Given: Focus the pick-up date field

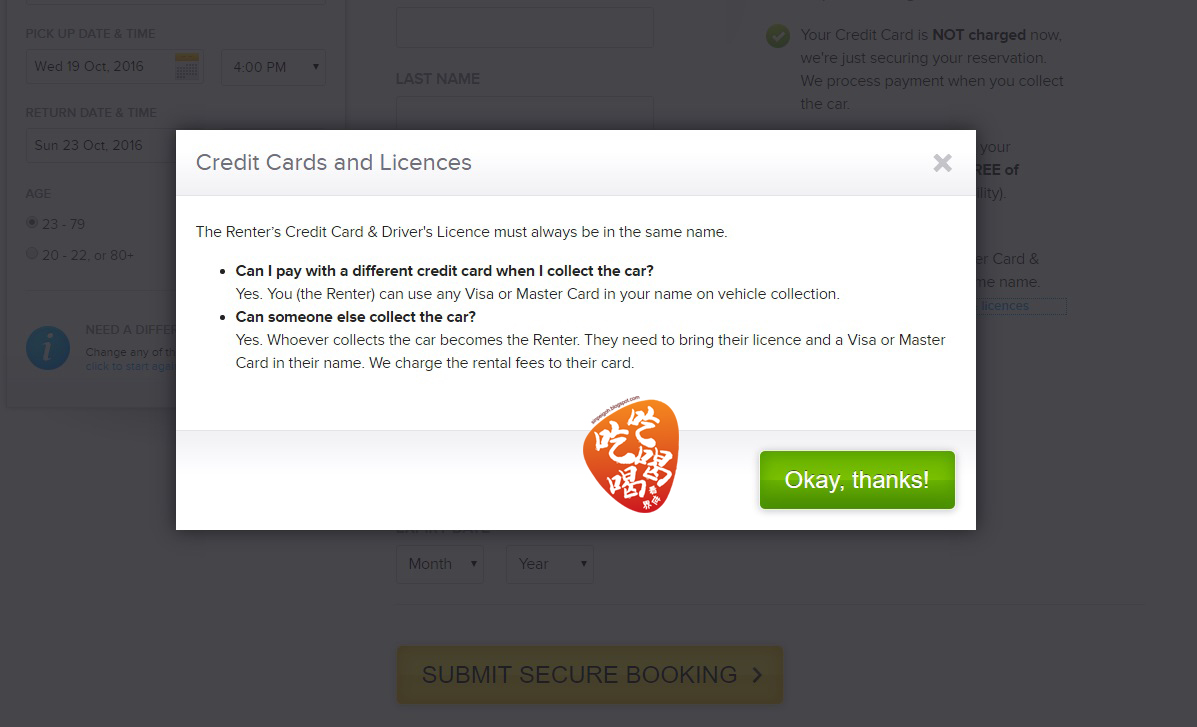Looking at the screenshot, I should pyautogui.click(x=100, y=67).
